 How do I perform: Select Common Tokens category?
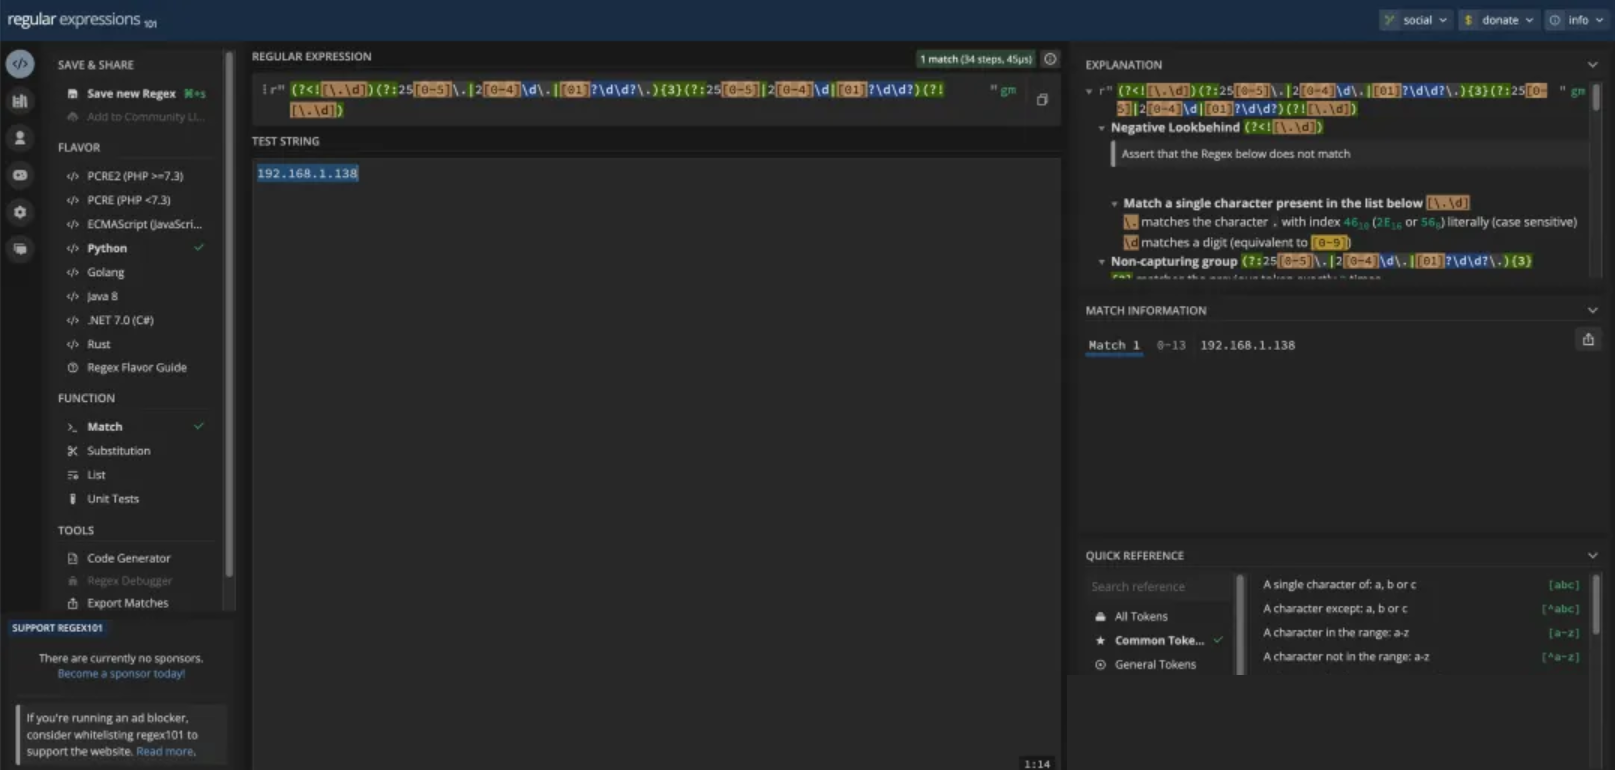pyautogui.click(x=1159, y=641)
